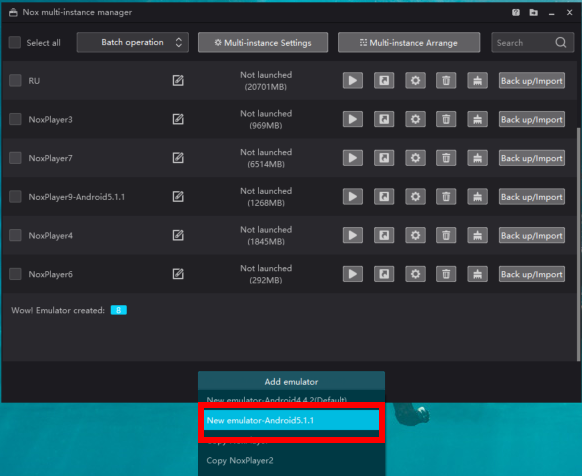This screenshot has width=582, height=476.
Task: Check the RU emulator checkbox
Action: (x=15, y=80)
